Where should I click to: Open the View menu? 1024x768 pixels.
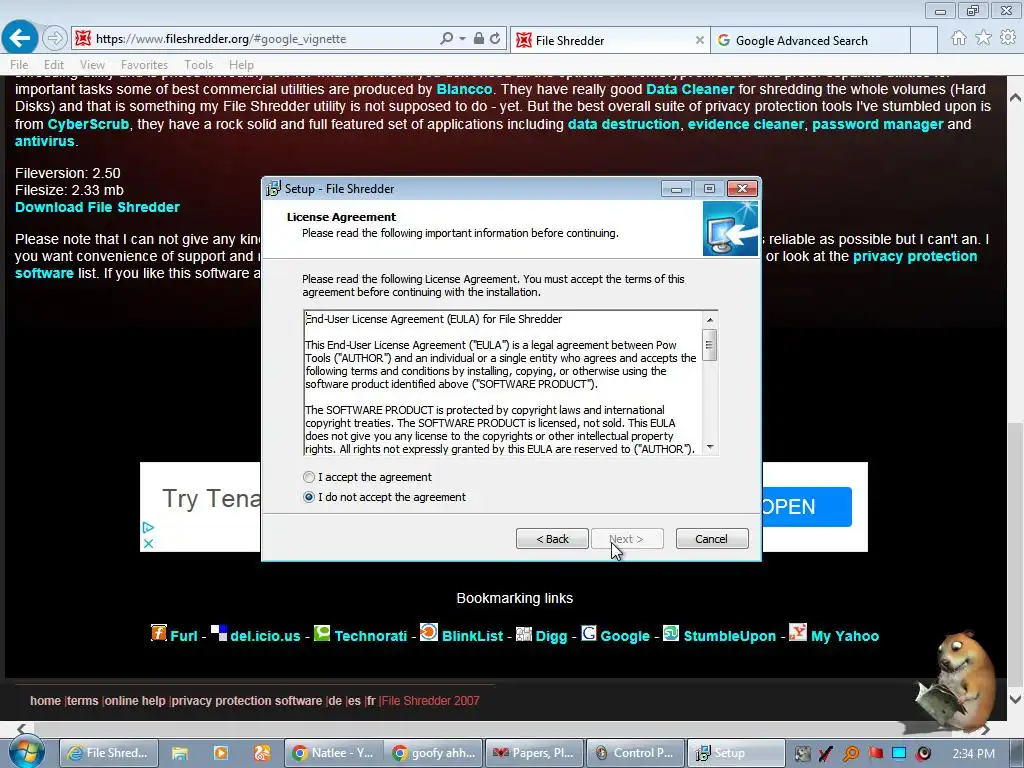click(92, 65)
